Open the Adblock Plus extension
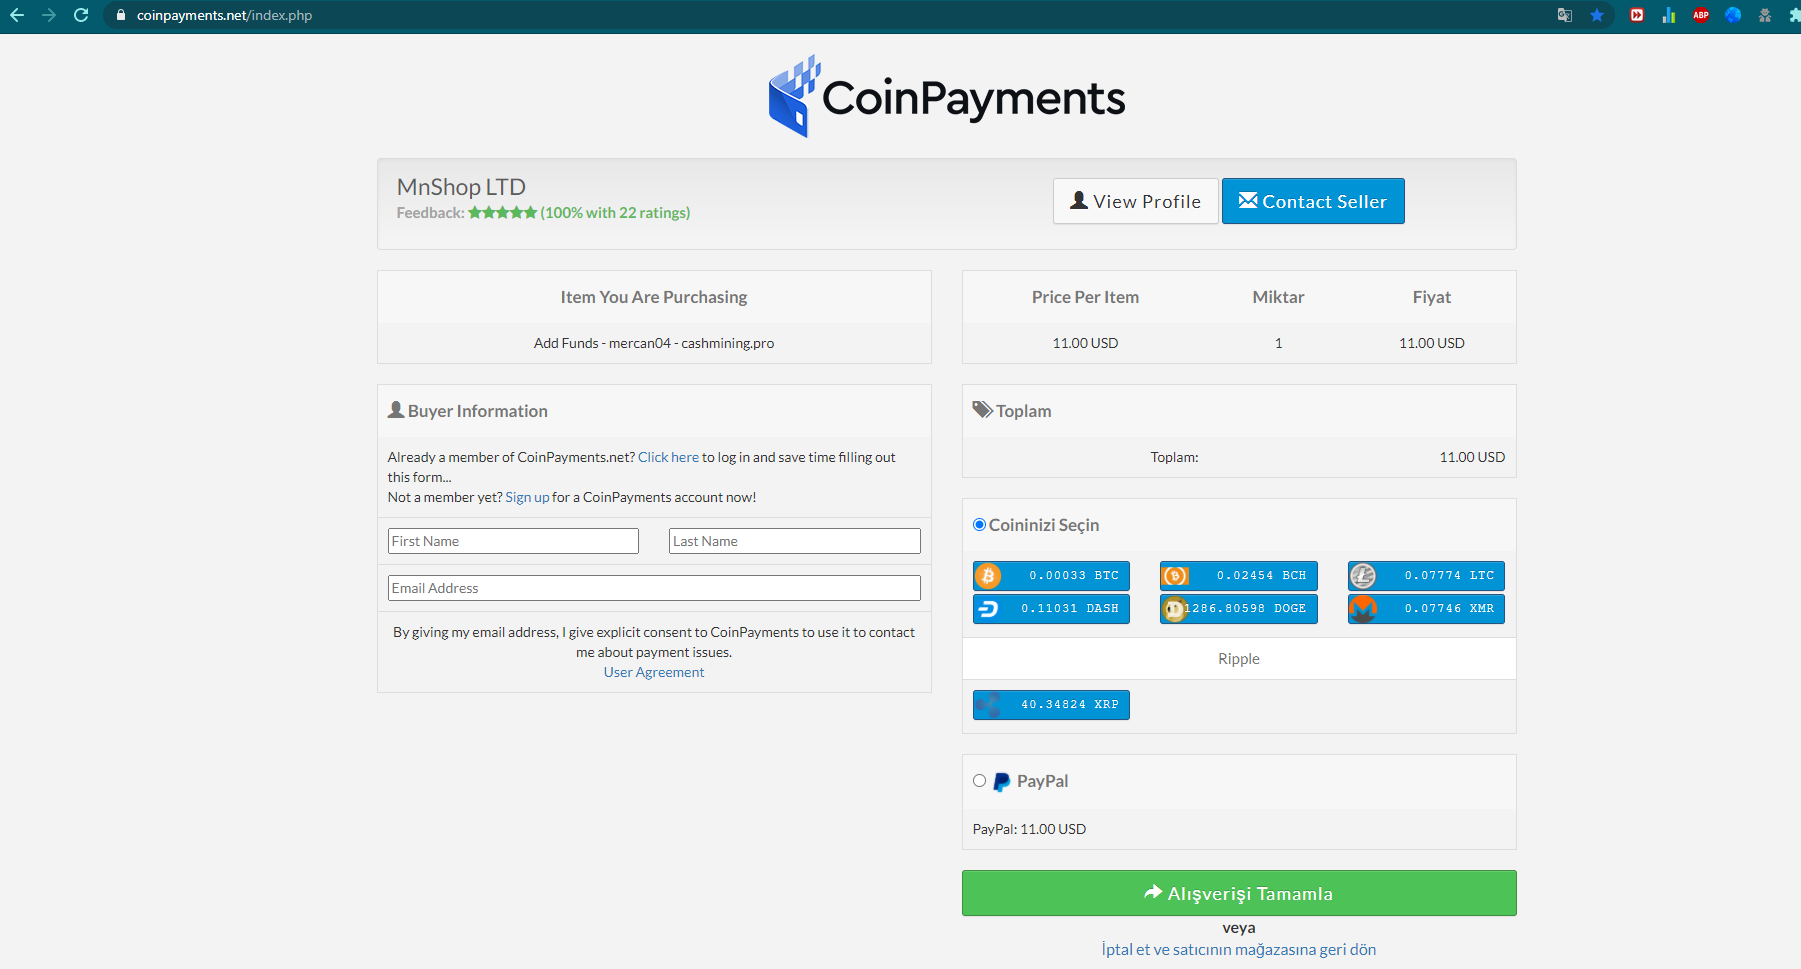 (x=1701, y=15)
